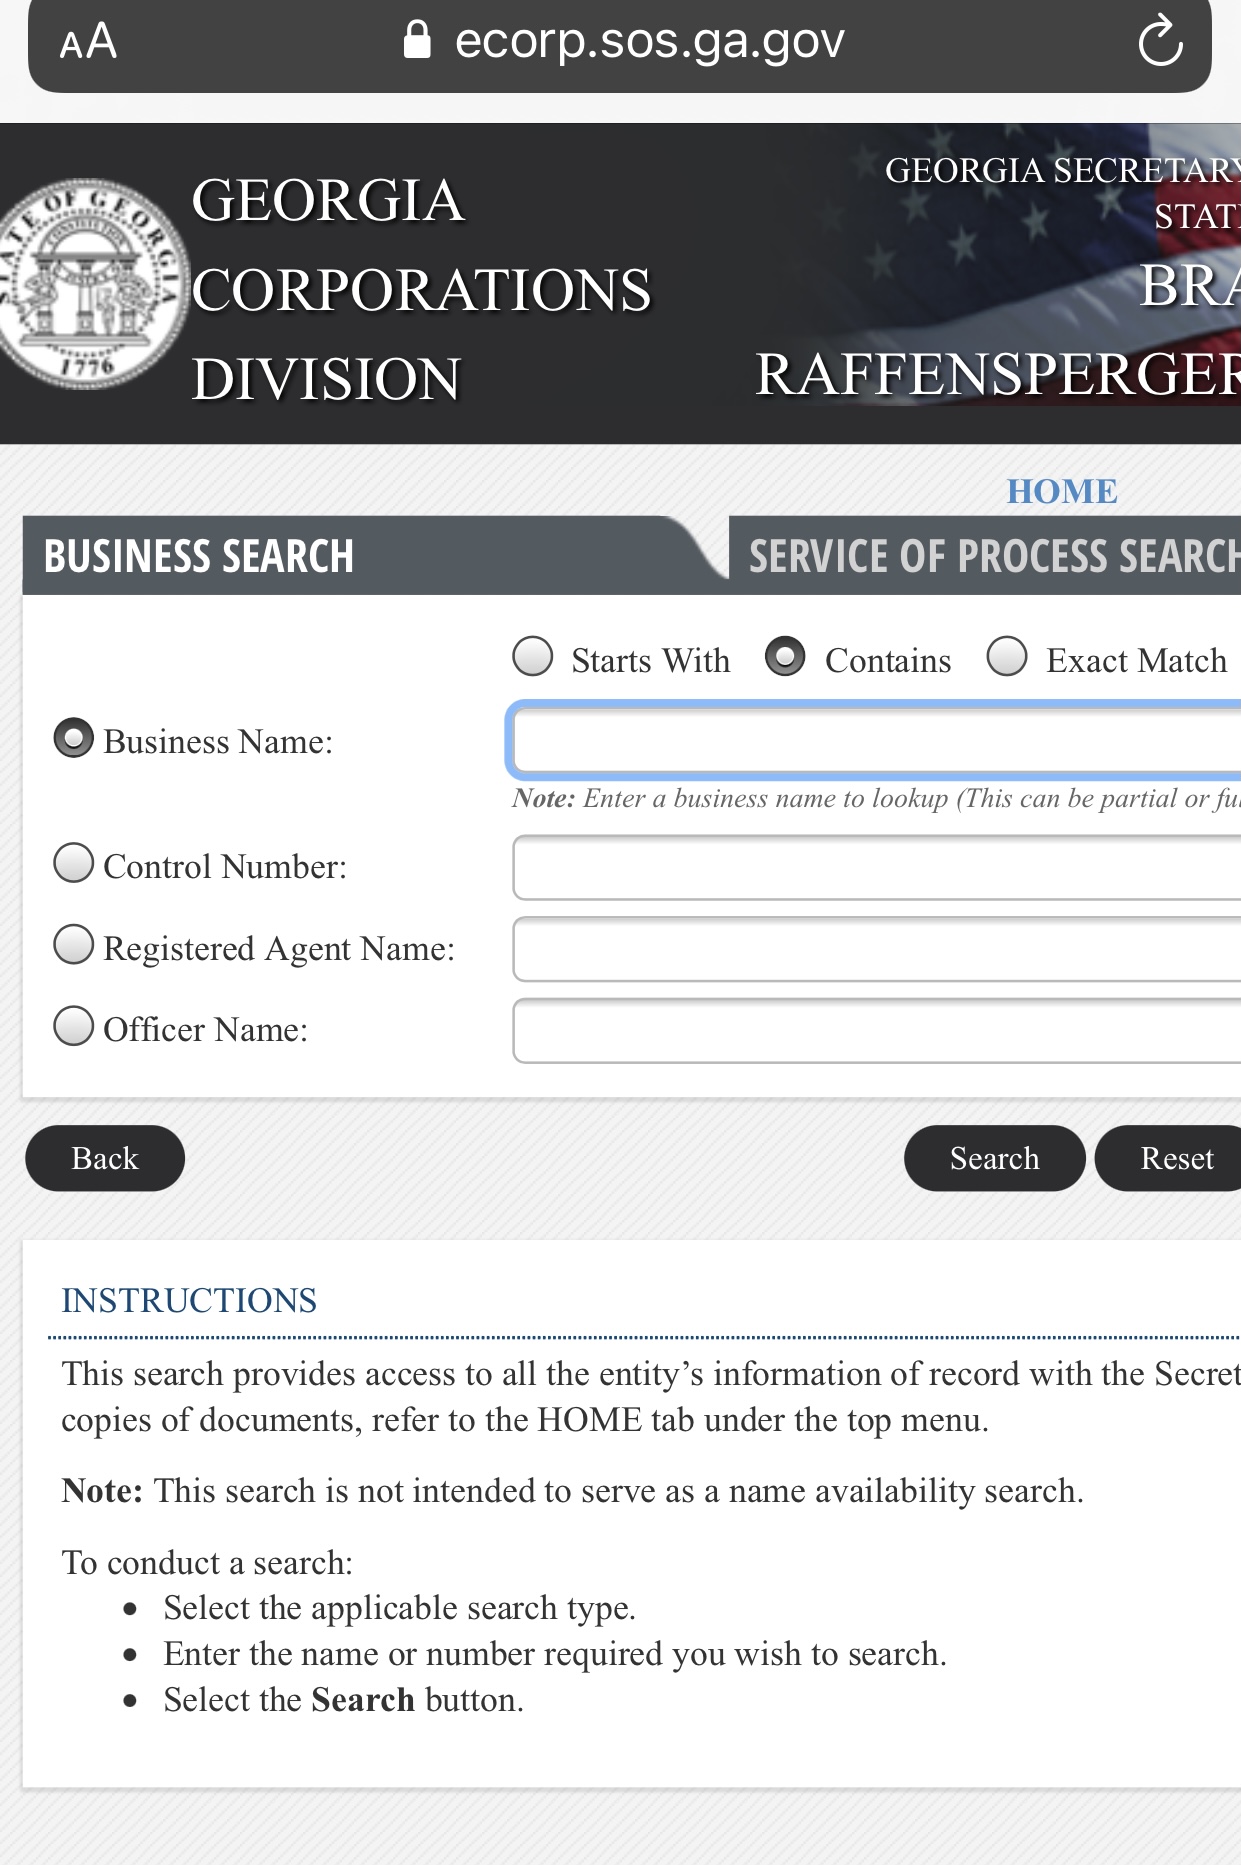Click the Reset button
This screenshot has width=1241, height=1865.
1170,1158
